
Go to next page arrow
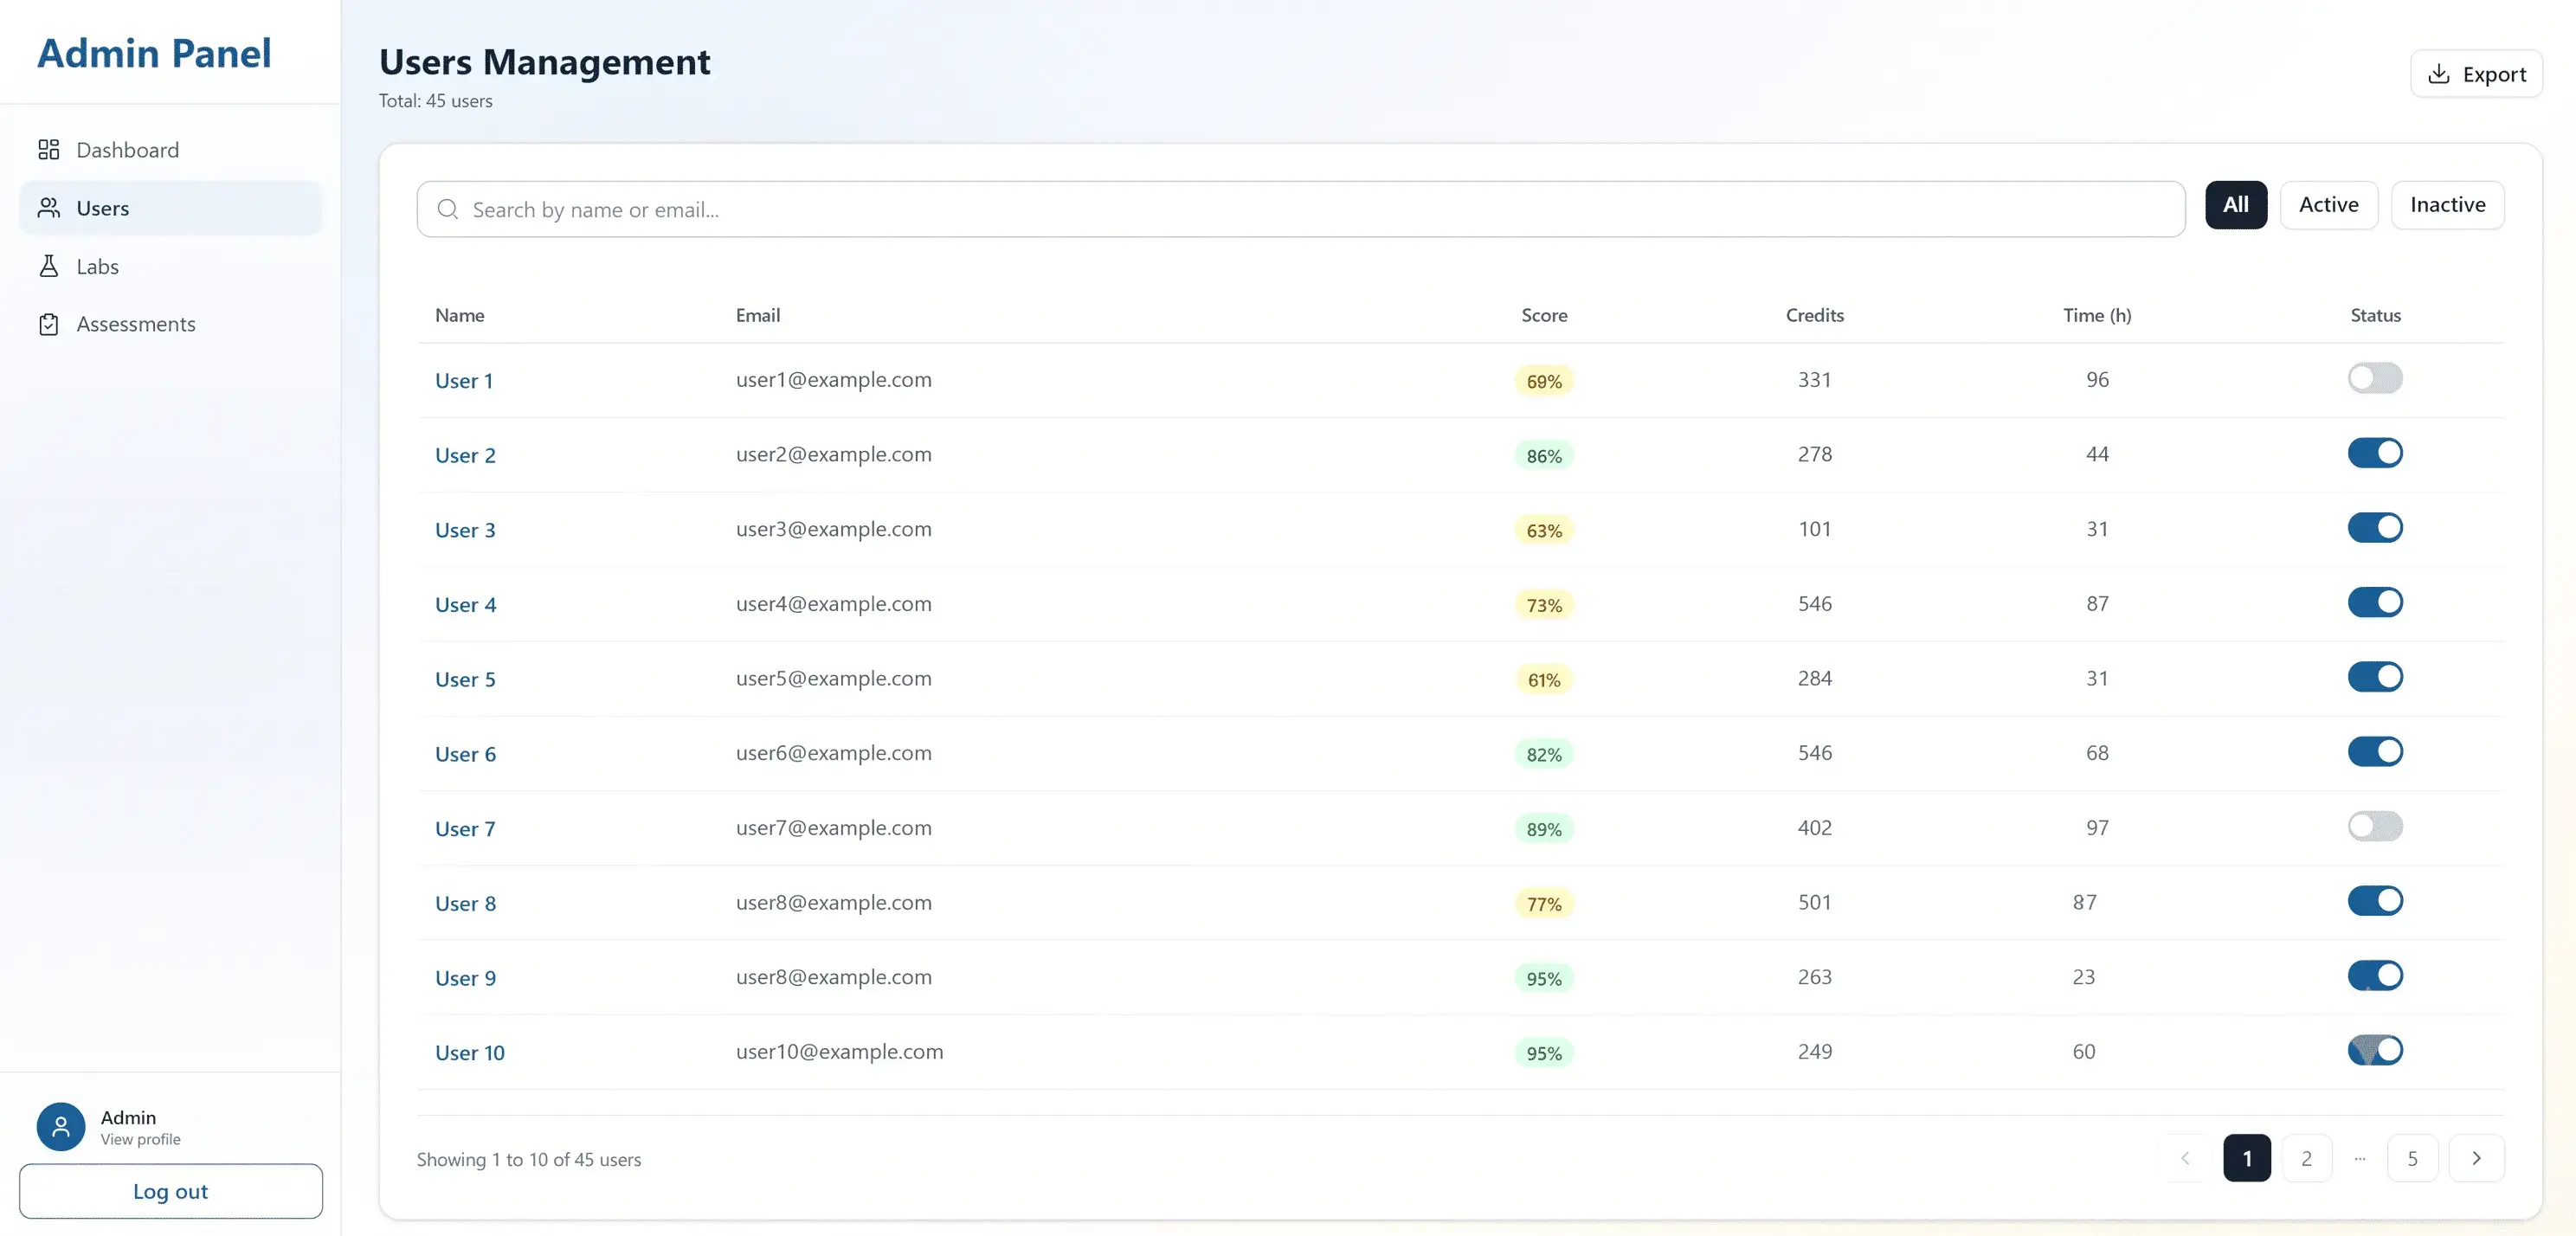pos(2476,1158)
